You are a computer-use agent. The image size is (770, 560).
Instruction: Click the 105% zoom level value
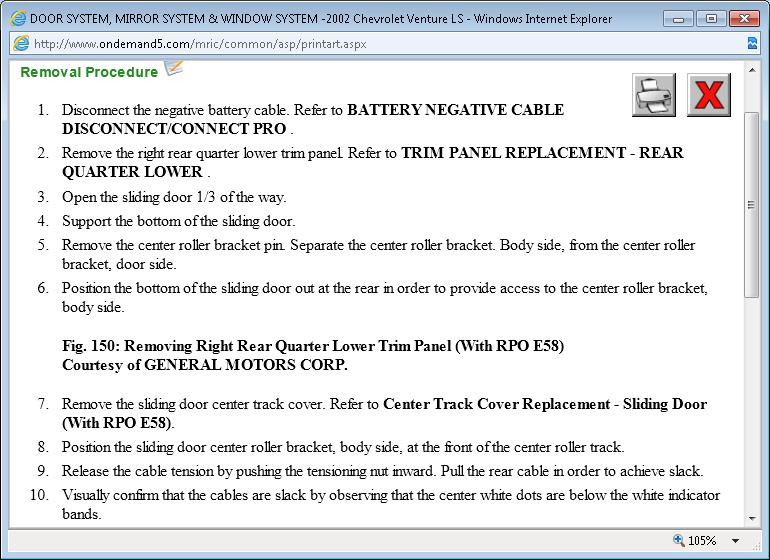click(x=702, y=540)
